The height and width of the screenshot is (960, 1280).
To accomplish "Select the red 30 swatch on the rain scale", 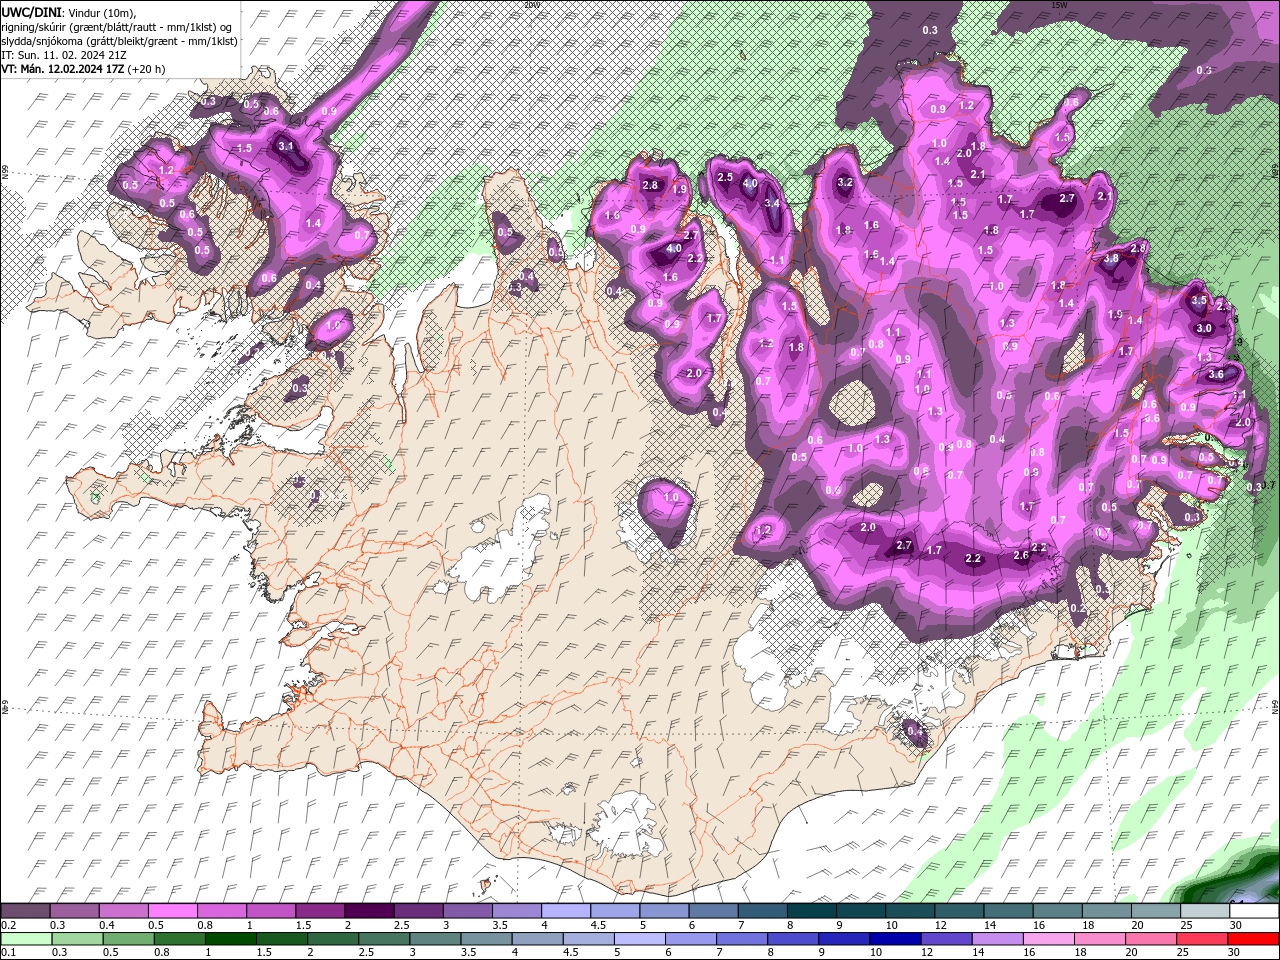I will [1253, 939].
